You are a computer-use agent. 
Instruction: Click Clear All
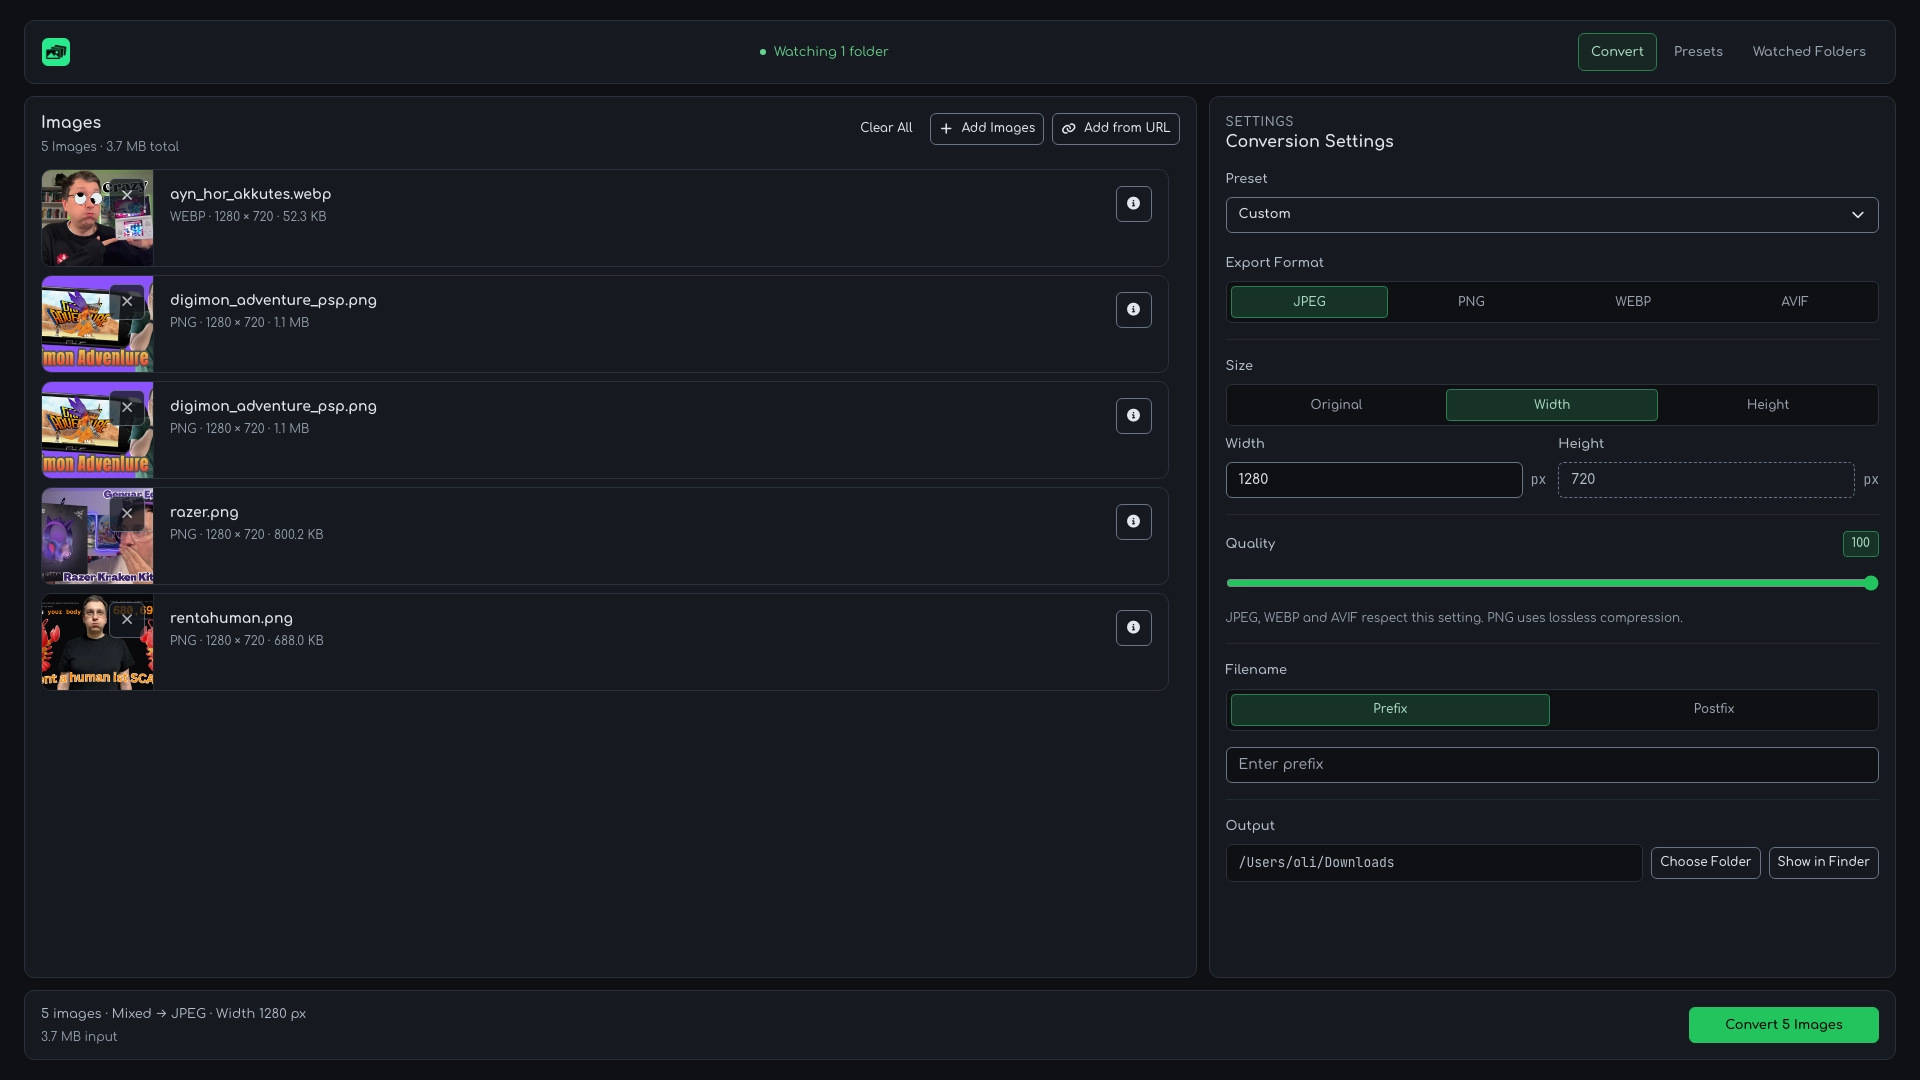[886, 129]
